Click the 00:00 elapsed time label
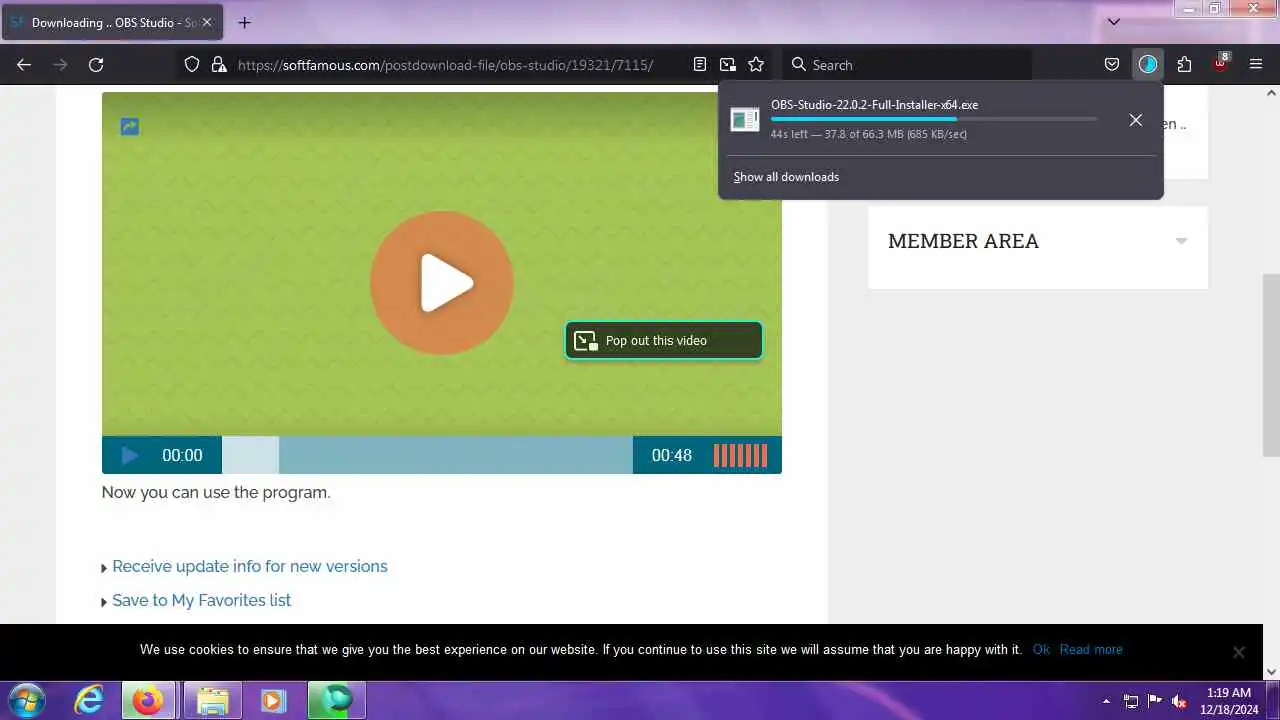The image size is (1280, 720). tap(182, 455)
